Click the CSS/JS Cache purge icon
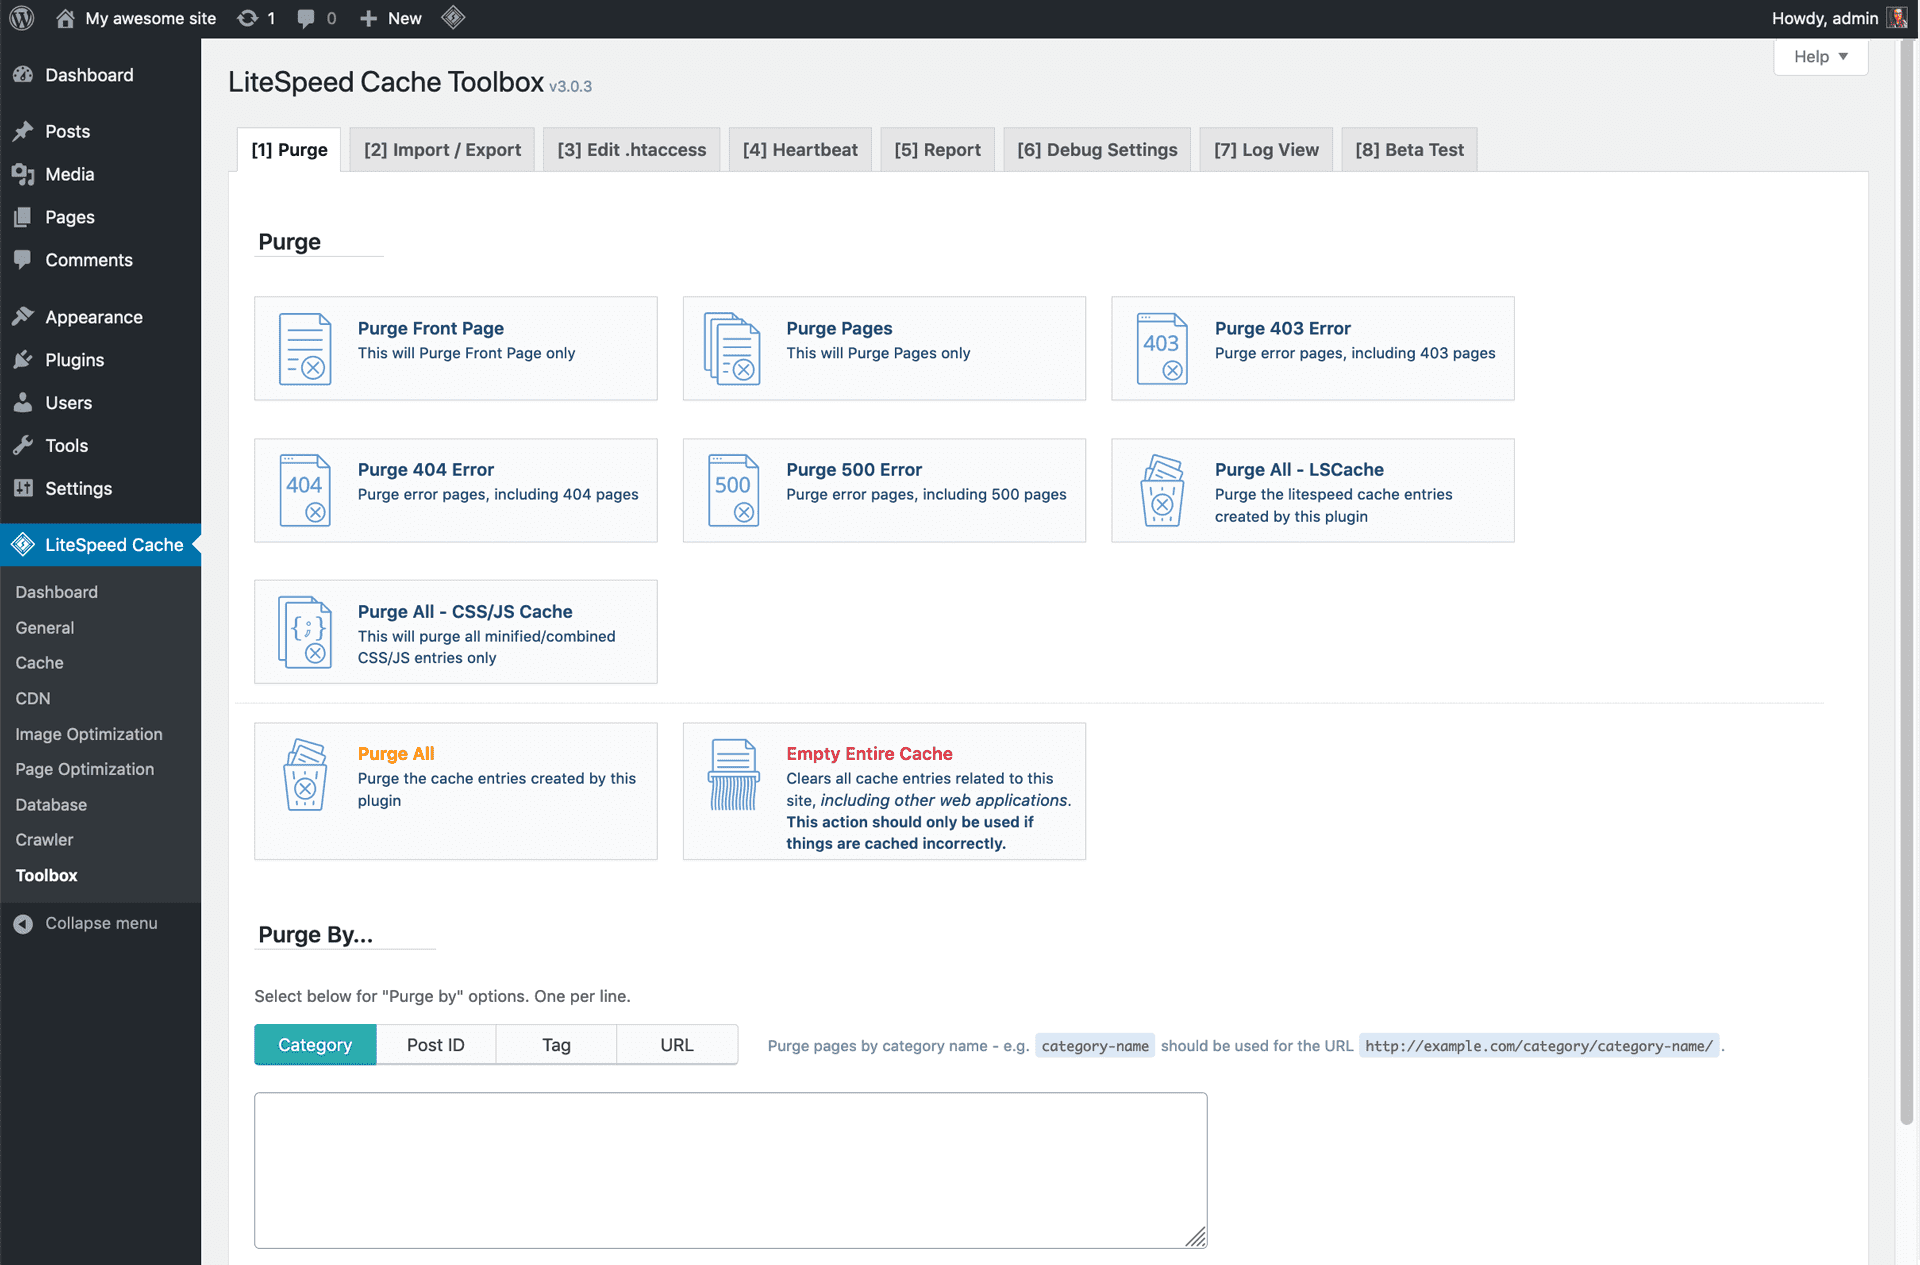Screen dimensions: 1920x1265 click(x=305, y=632)
